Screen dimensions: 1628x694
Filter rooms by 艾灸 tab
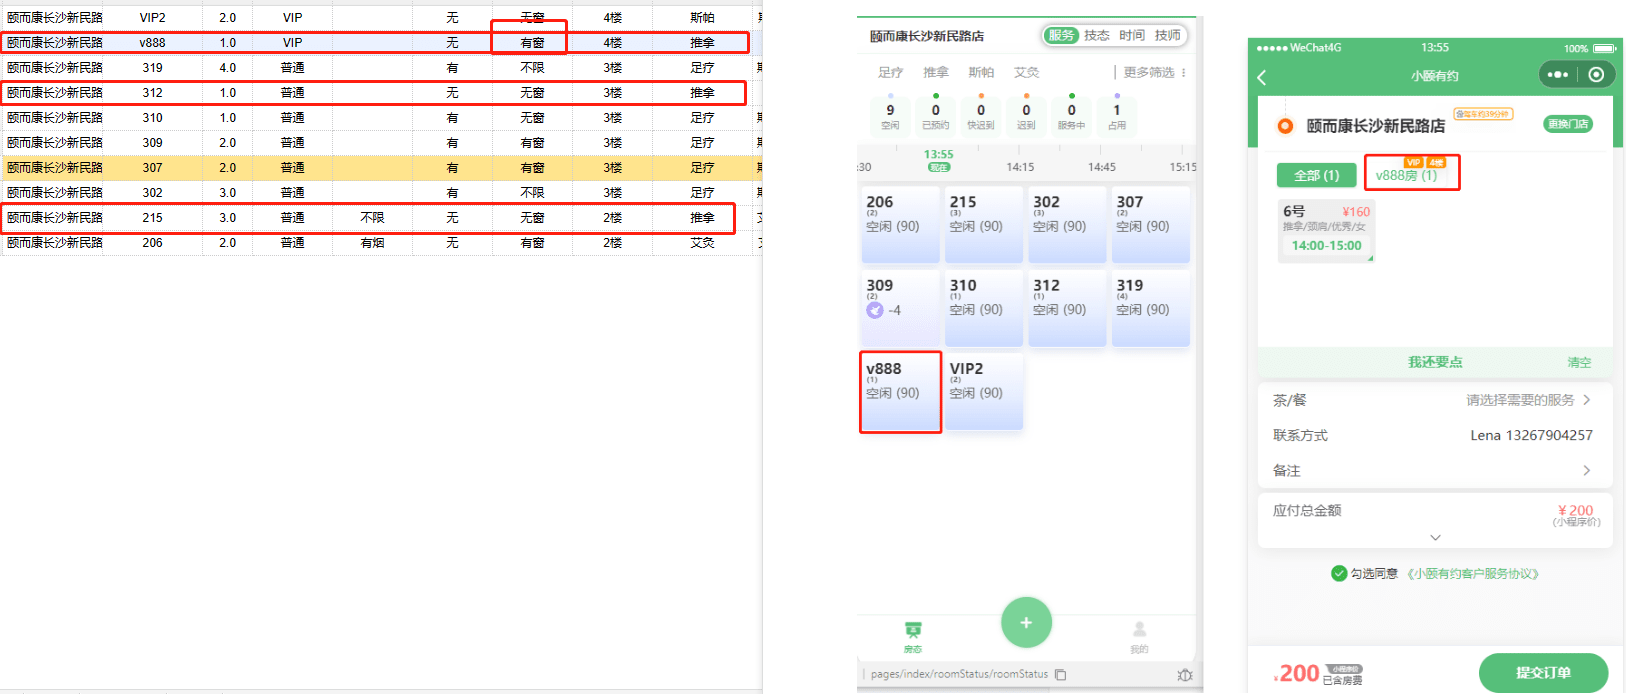coord(1027,73)
